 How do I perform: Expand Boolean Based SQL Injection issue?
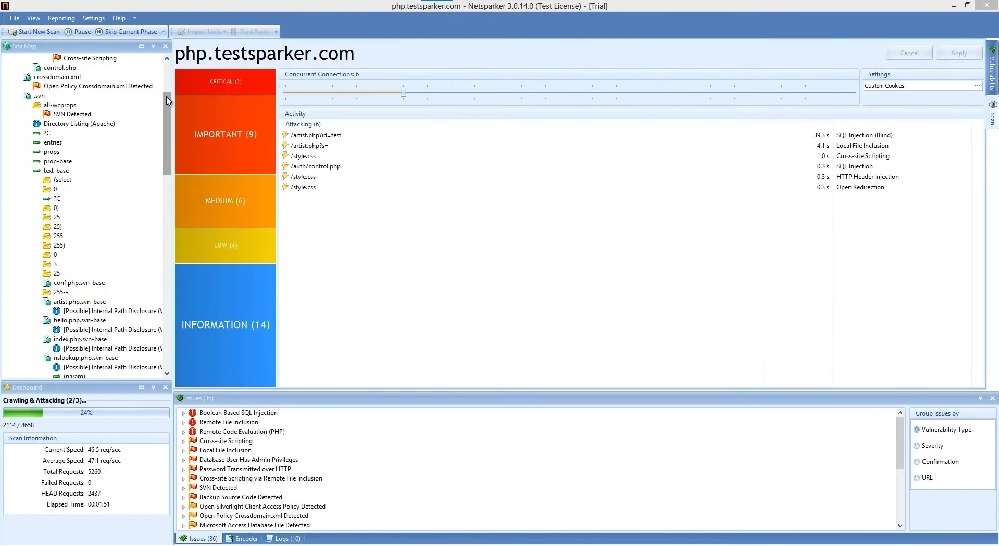[x=183, y=413]
